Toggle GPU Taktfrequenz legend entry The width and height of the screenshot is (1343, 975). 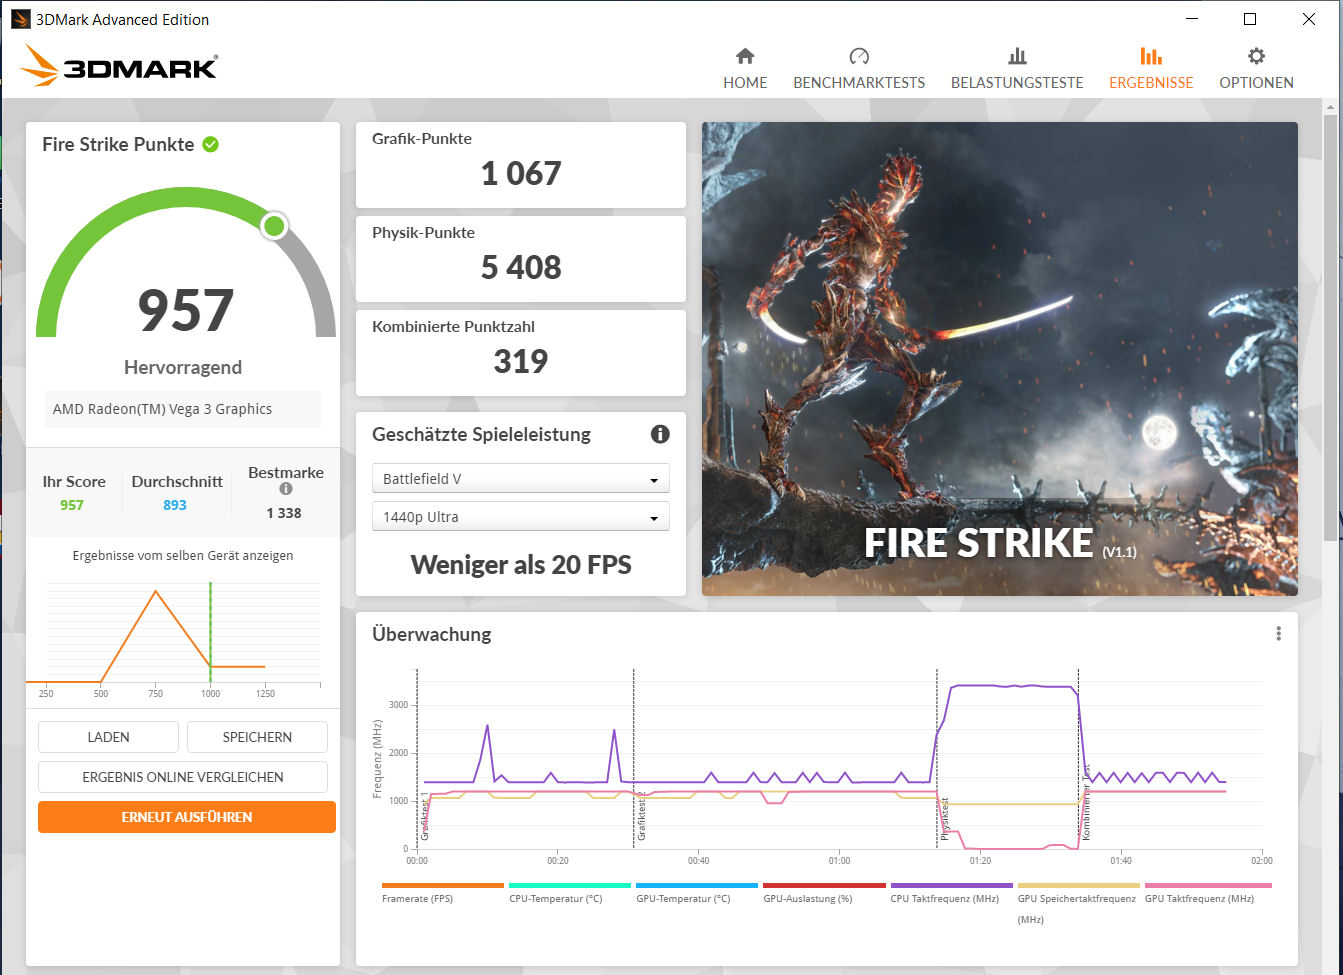pos(1208,893)
